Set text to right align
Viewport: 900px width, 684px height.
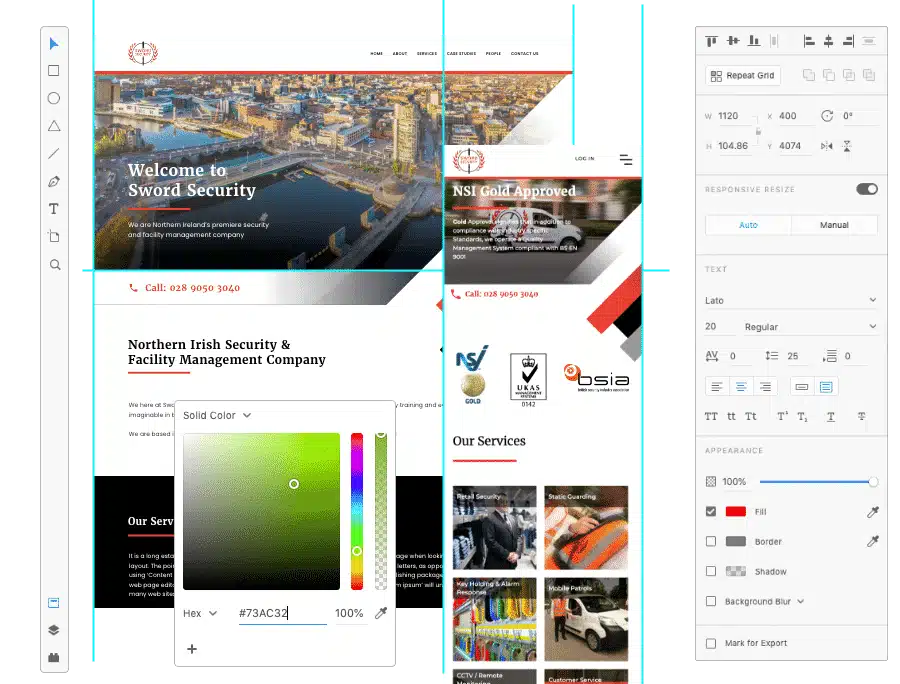coord(765,387)
